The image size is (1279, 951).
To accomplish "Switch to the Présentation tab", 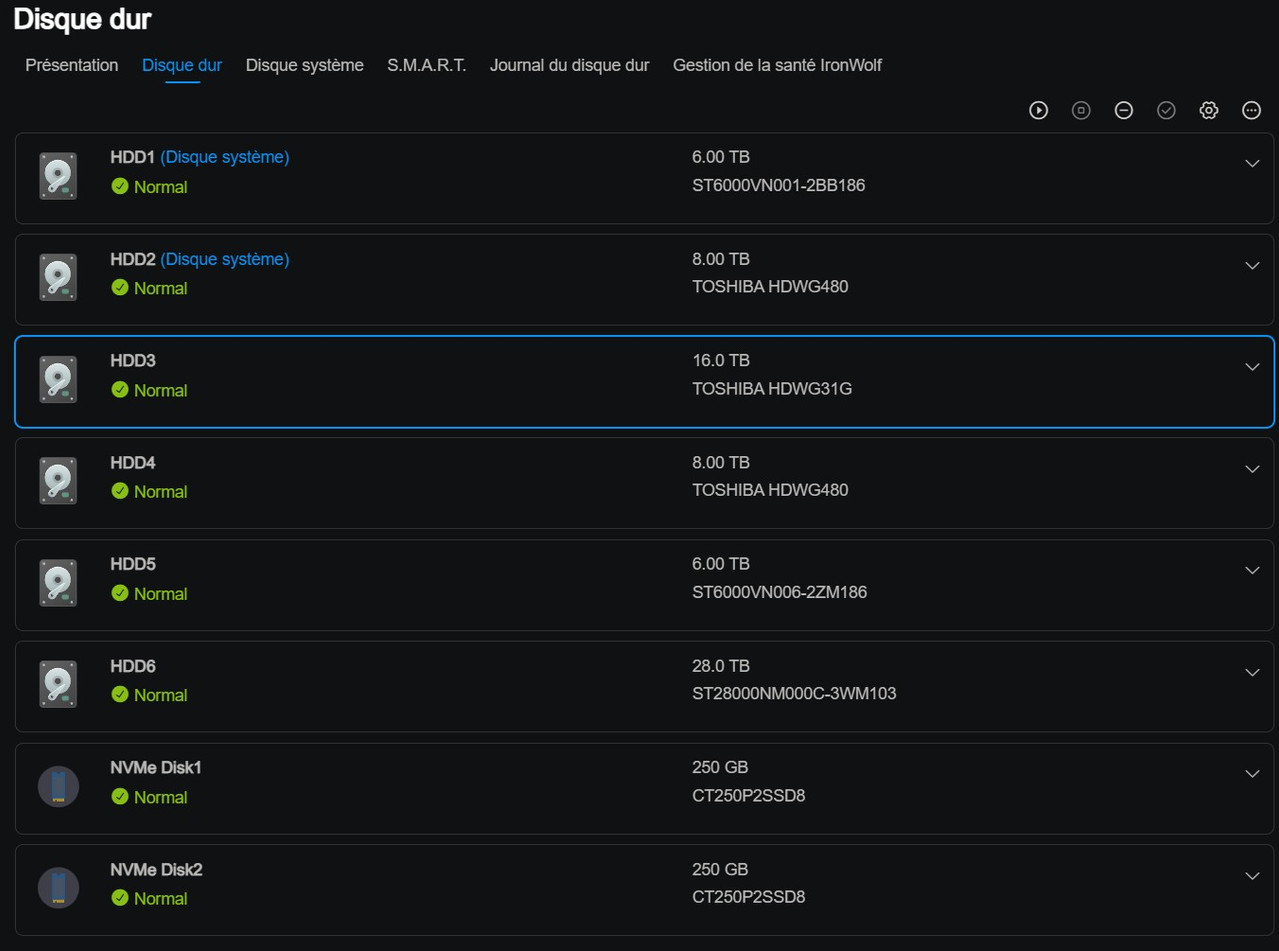I will tap(72, 65).
